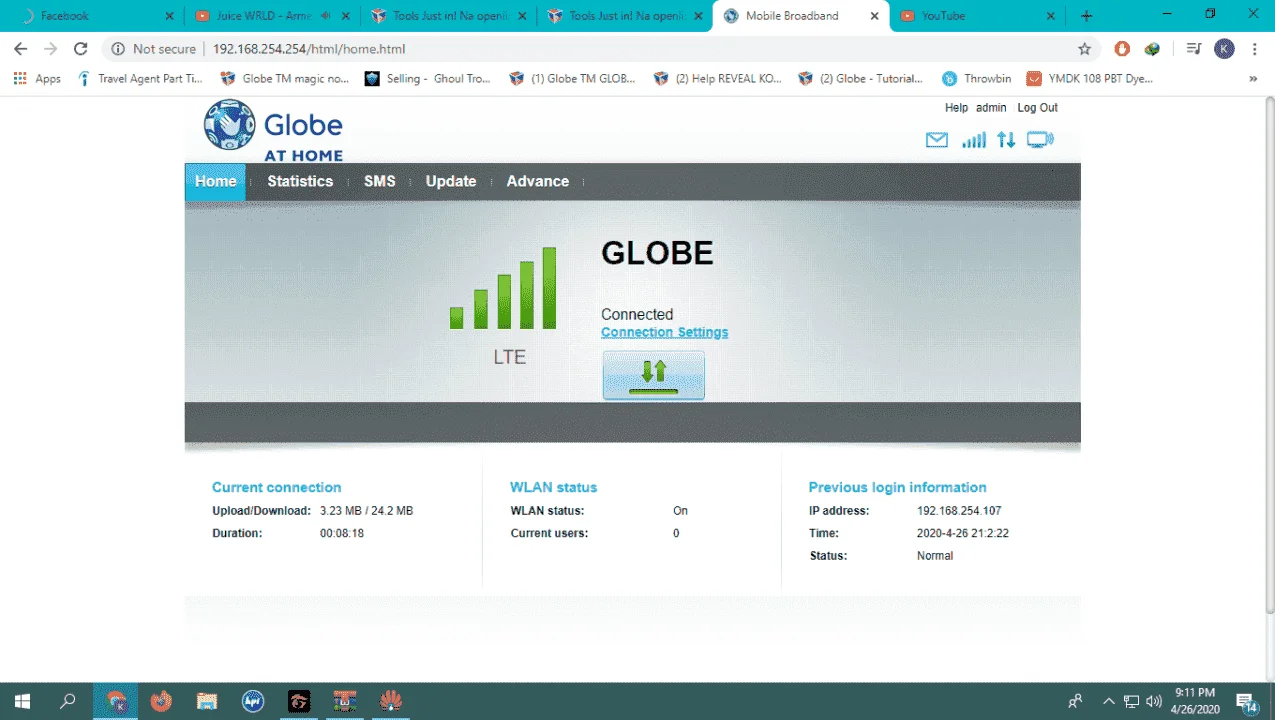
Task: Mute audio icon on Juice WRLD tab
Action: pyautogui.click(x=326, y=16)
